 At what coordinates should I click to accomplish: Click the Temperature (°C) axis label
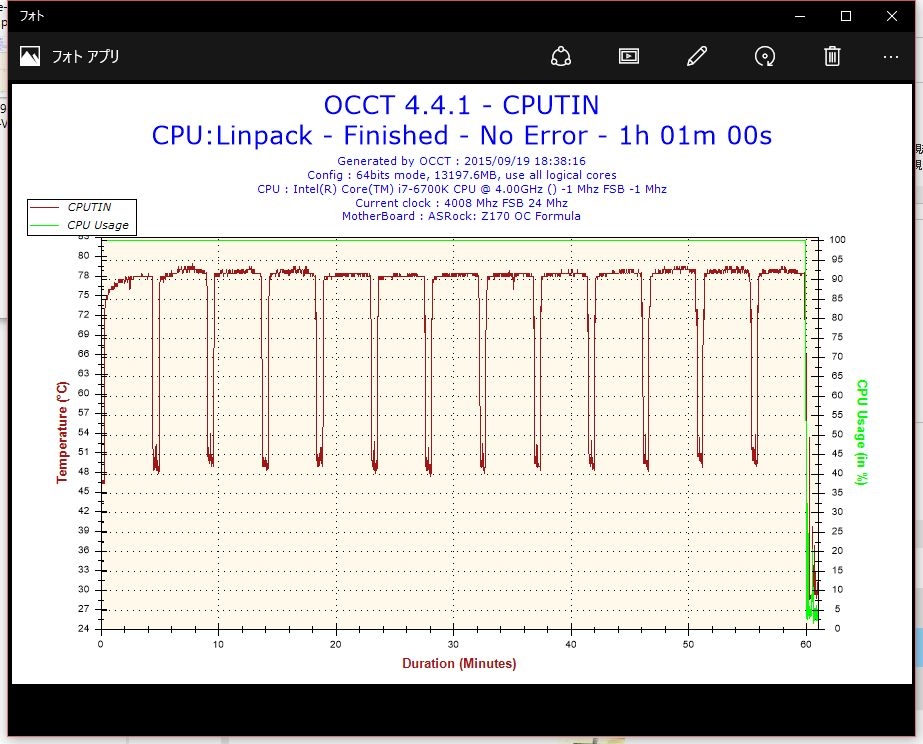[x=62, y=433]
